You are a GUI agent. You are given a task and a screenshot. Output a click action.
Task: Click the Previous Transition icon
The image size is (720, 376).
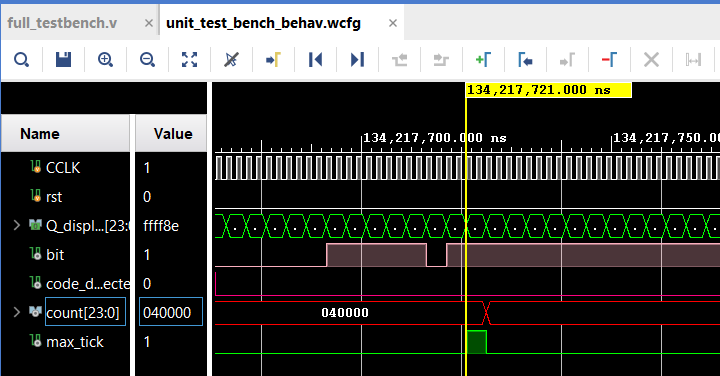tap(399, 60)
